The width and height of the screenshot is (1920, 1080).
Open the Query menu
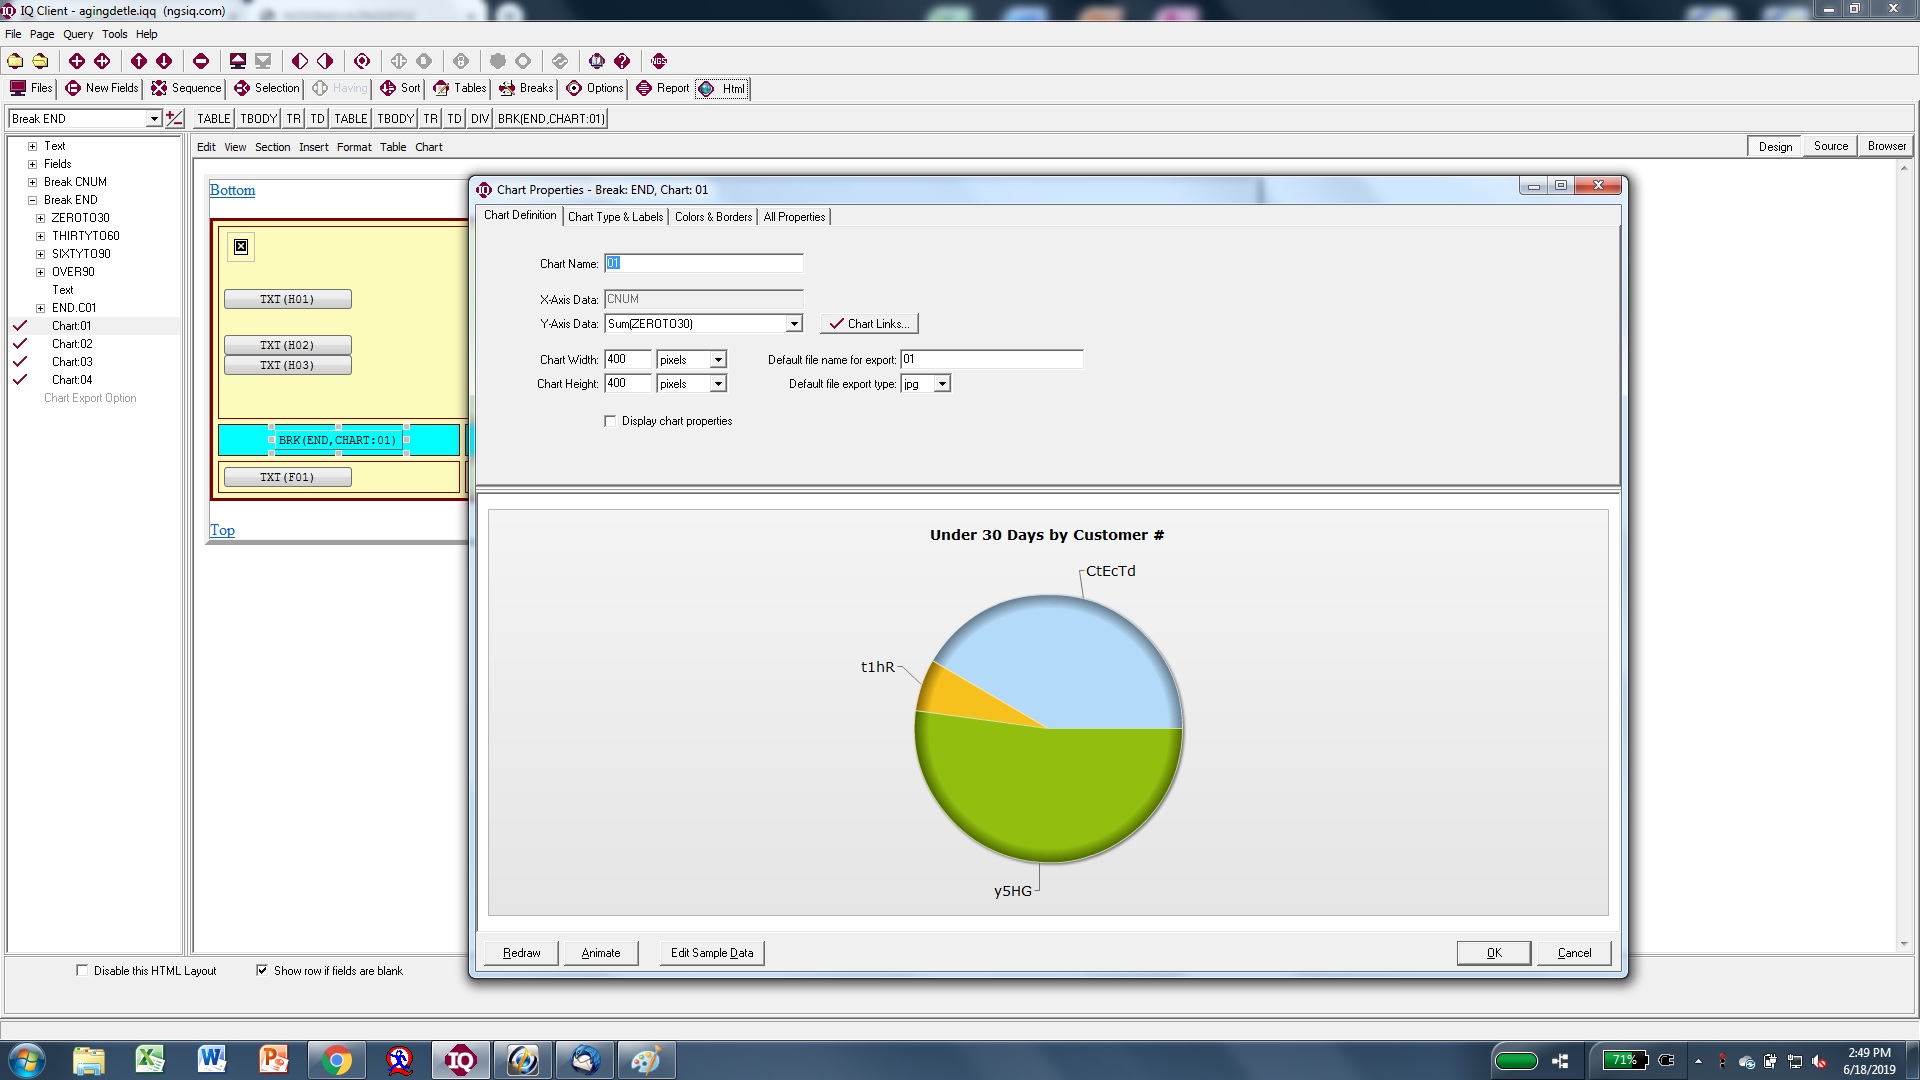pyautogui.click(x=77, y=34)
